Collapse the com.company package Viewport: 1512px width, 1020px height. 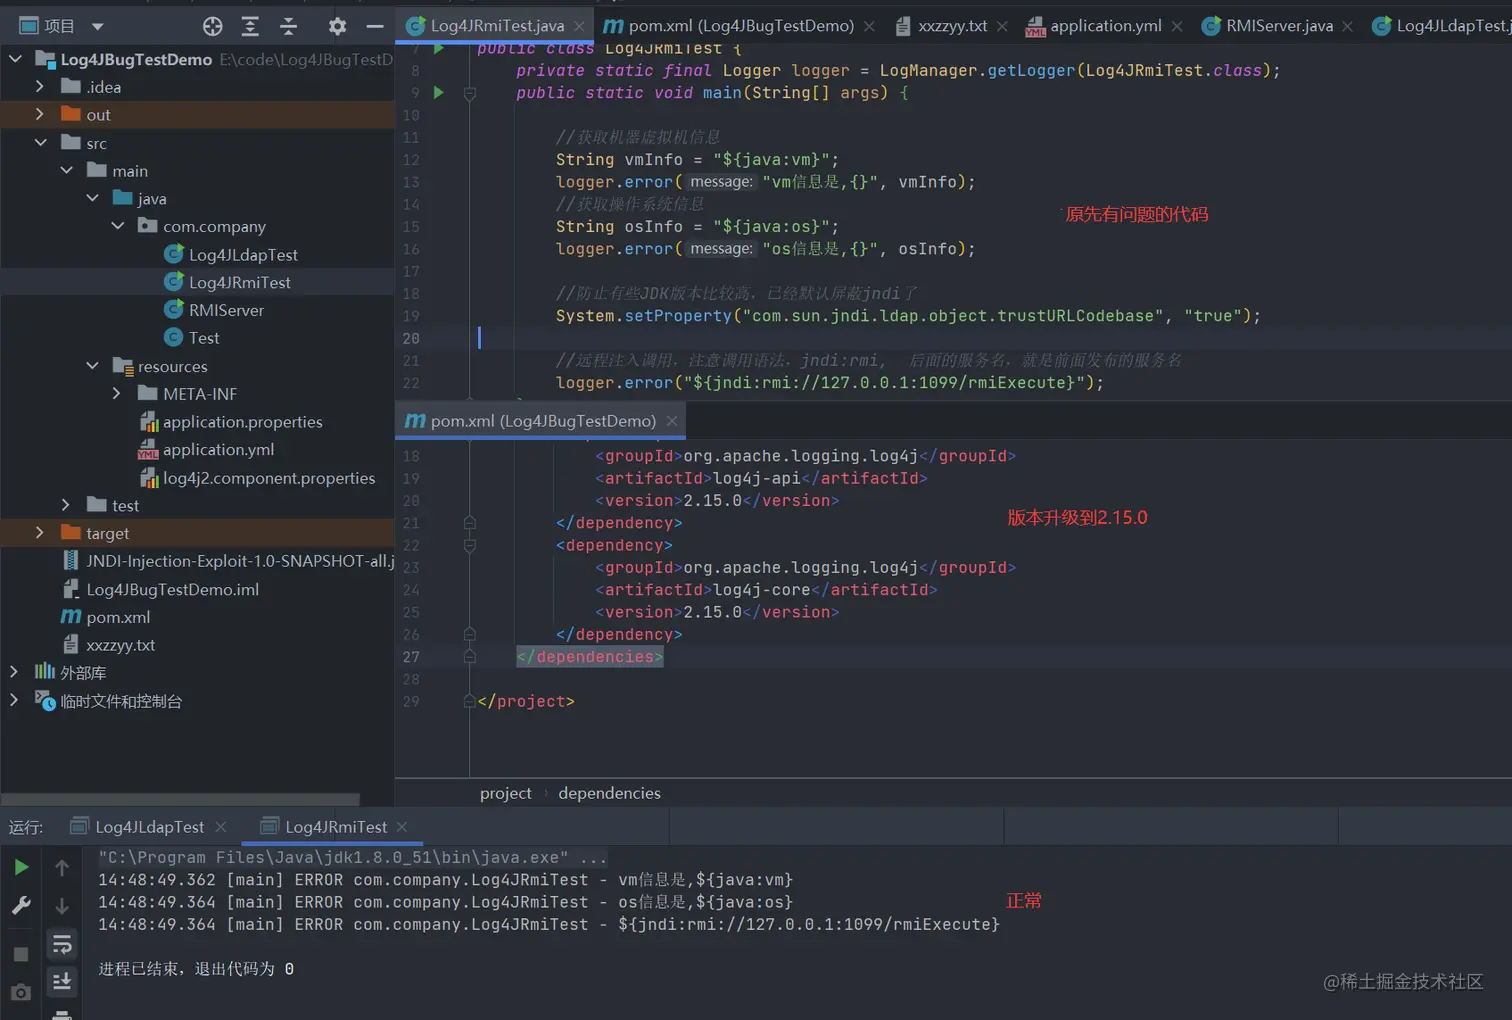[x=118, y=226]
